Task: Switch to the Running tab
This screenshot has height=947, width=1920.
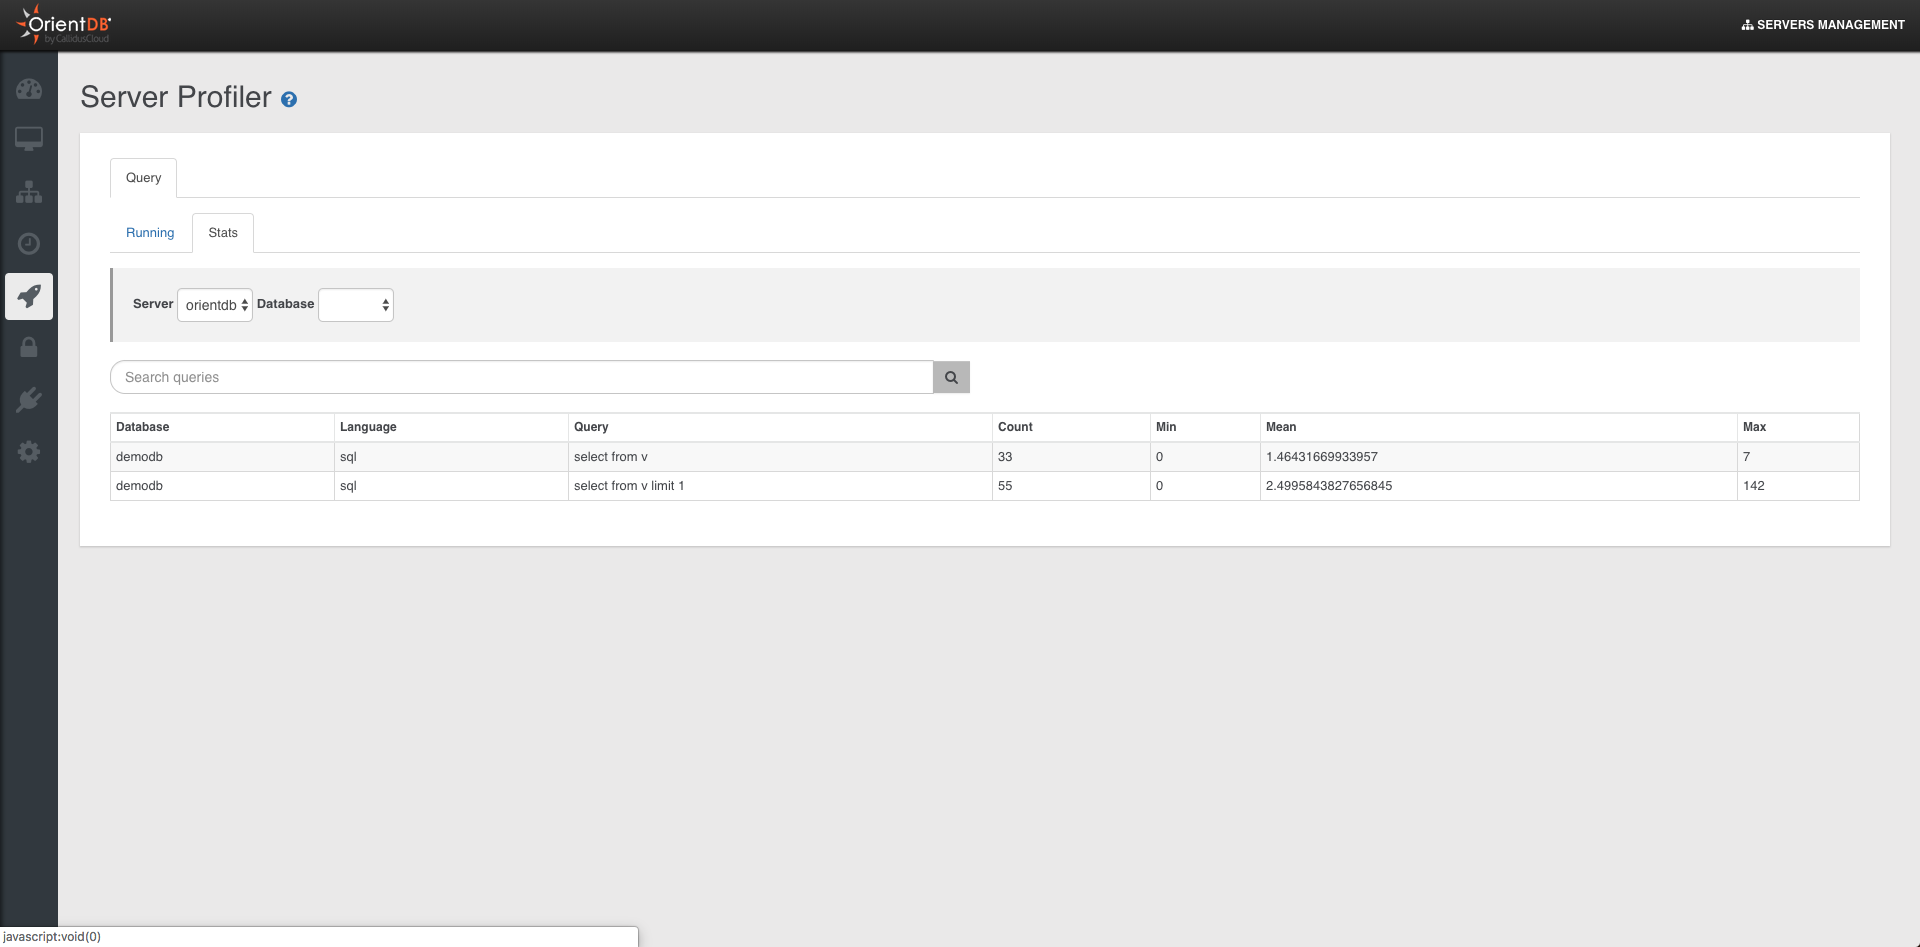Action: tap(150, 233)
